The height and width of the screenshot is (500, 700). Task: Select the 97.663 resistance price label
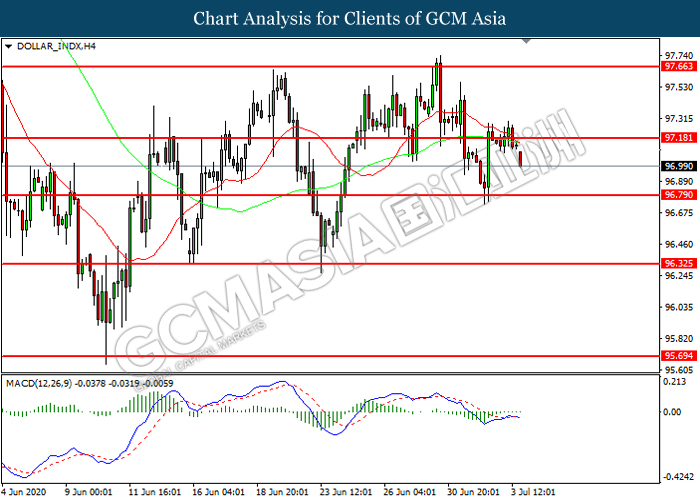pos(679,67)
